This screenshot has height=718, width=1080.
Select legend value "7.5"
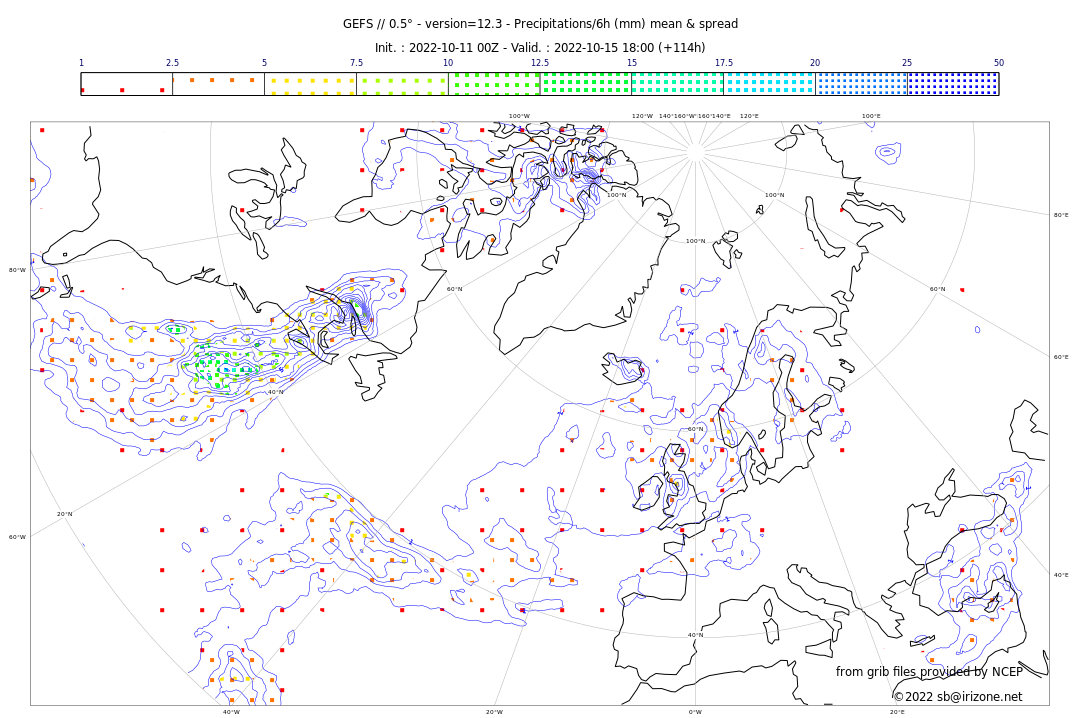tap(356, 63)
